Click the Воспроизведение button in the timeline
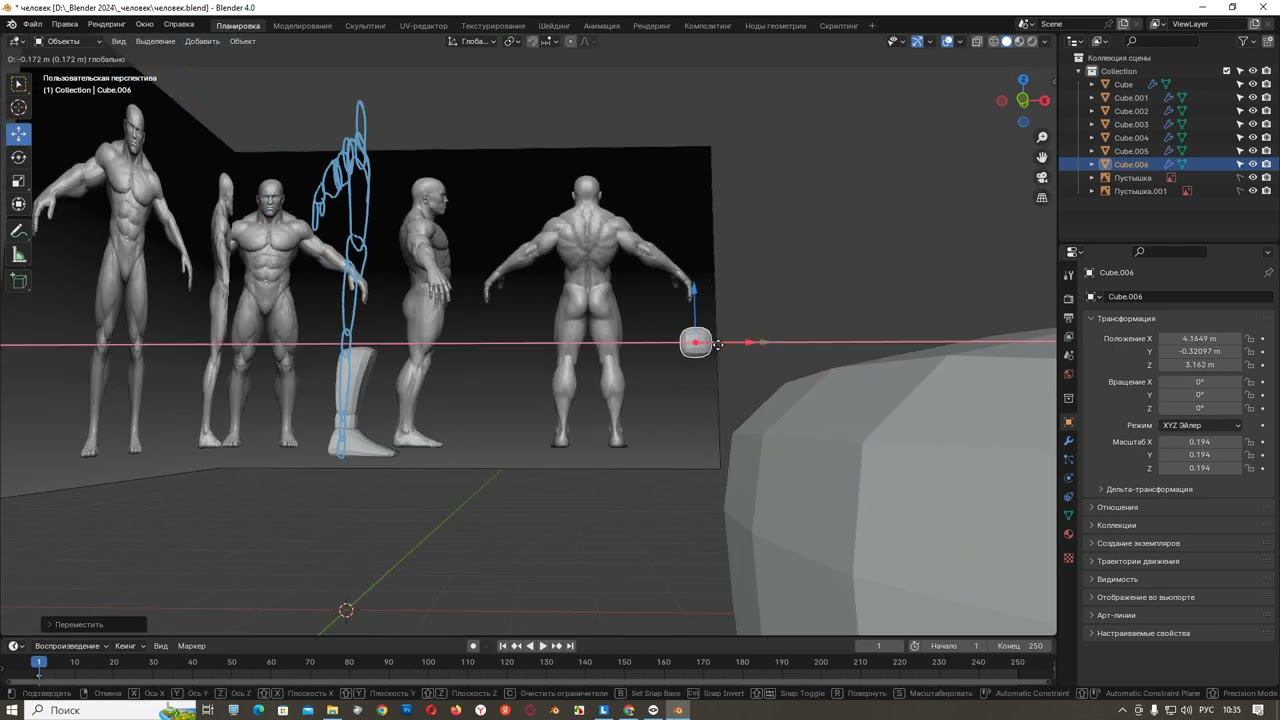Screen dimensions: 1280x720 click(68, 646)
